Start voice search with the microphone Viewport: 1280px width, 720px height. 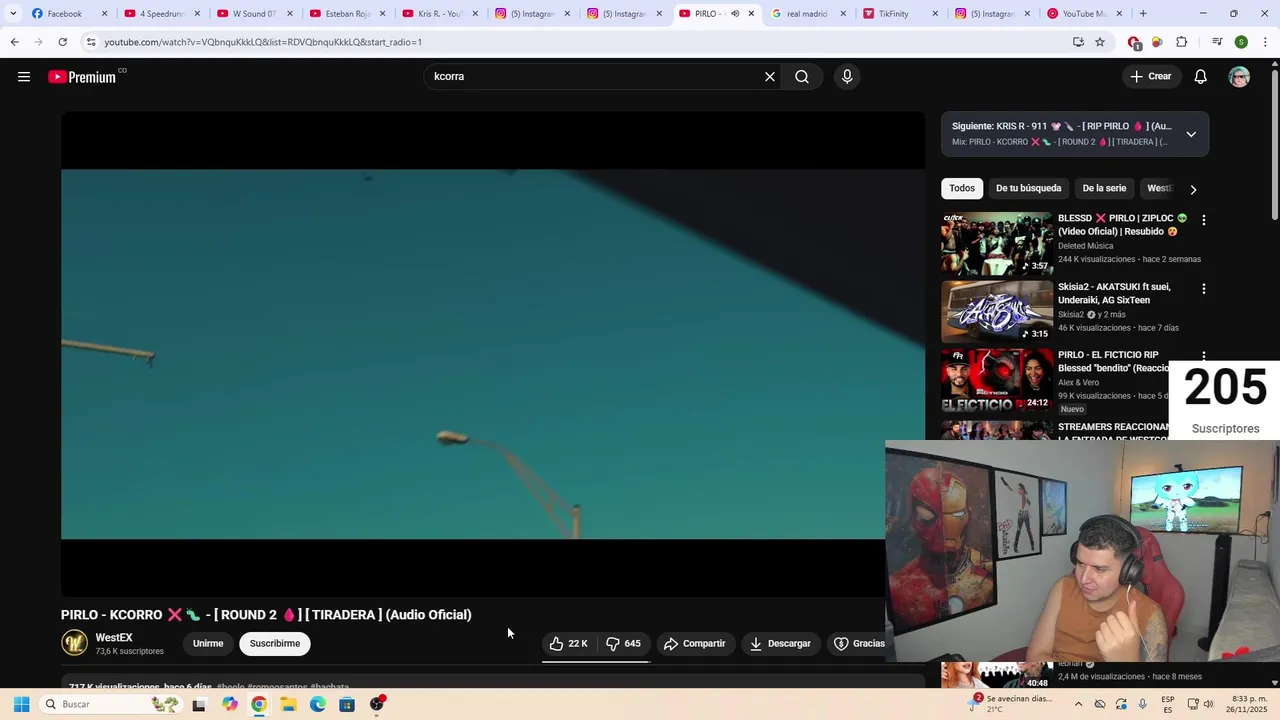click(847, 77)
